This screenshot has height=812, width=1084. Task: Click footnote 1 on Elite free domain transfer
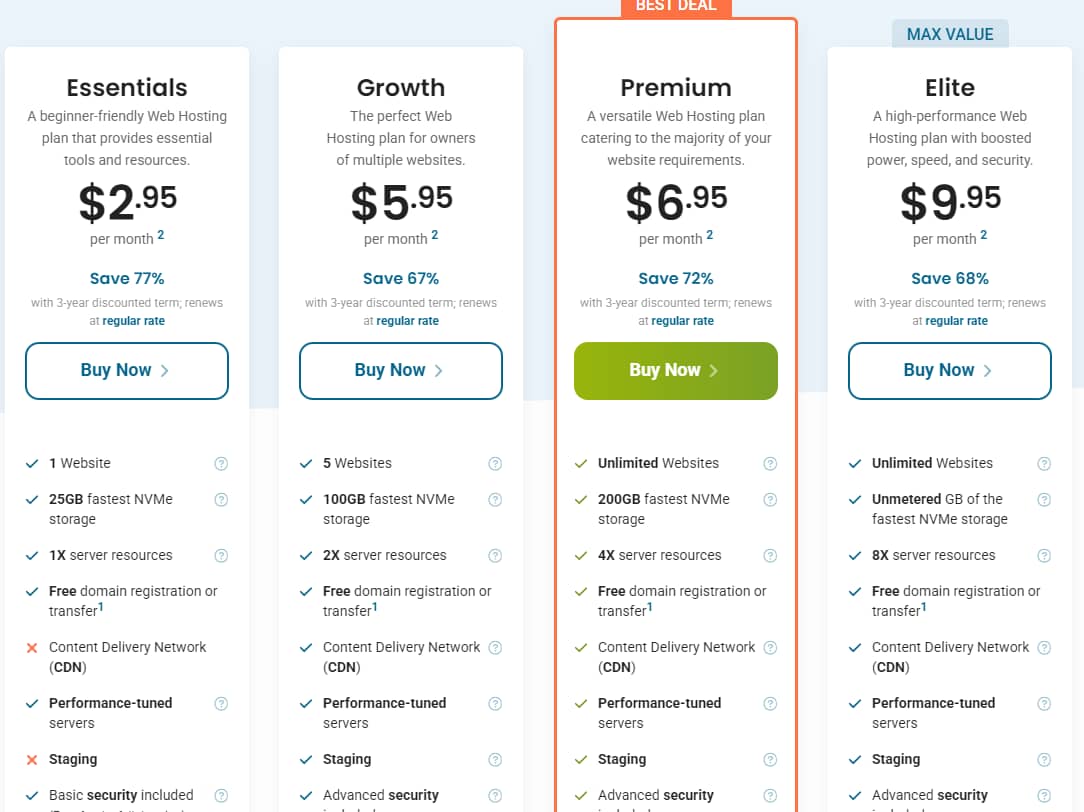coord(924,606)
